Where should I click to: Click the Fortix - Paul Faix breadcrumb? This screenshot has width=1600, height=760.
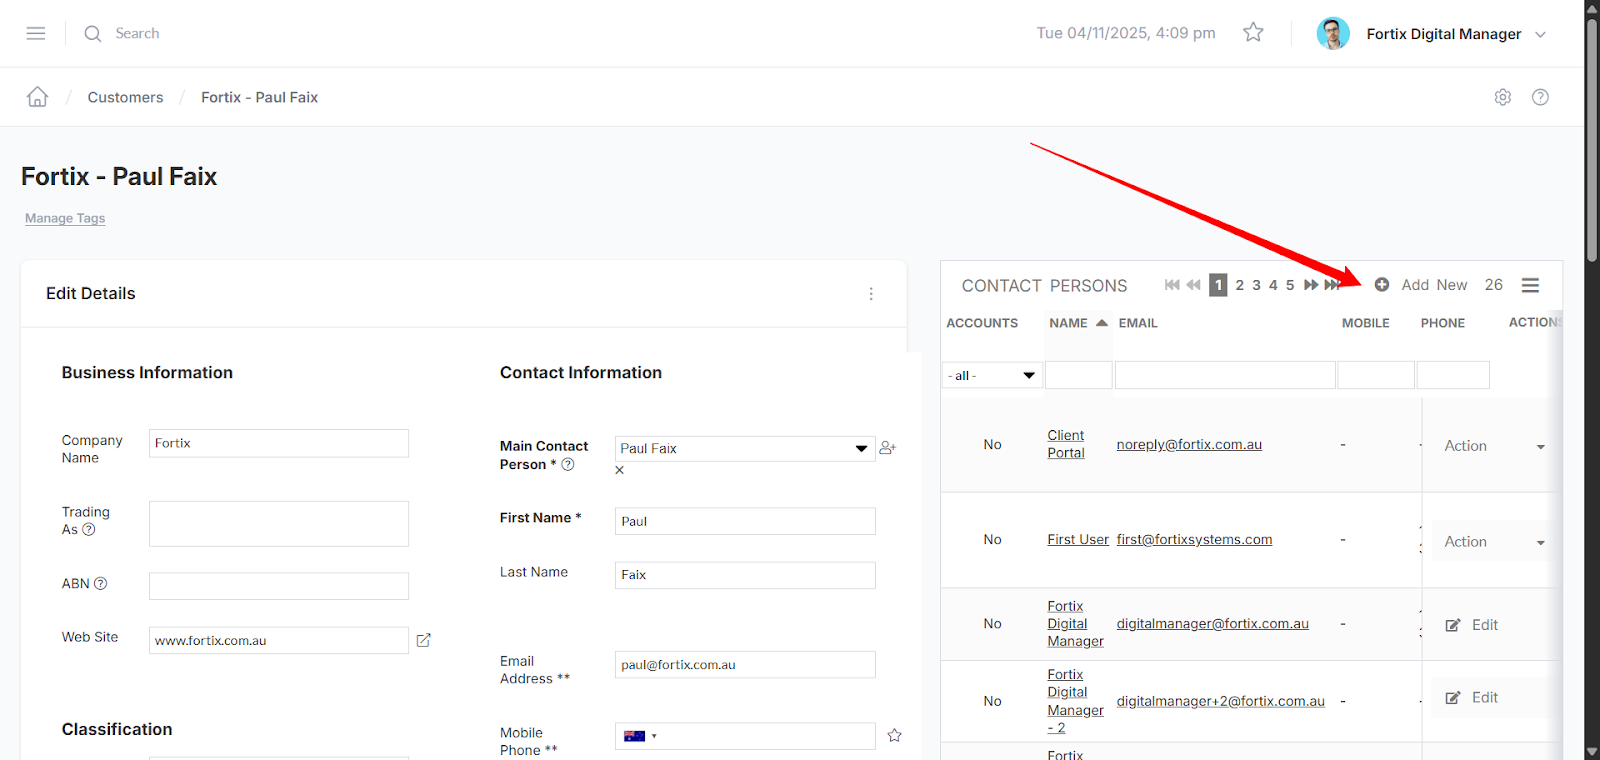[259, 97]
